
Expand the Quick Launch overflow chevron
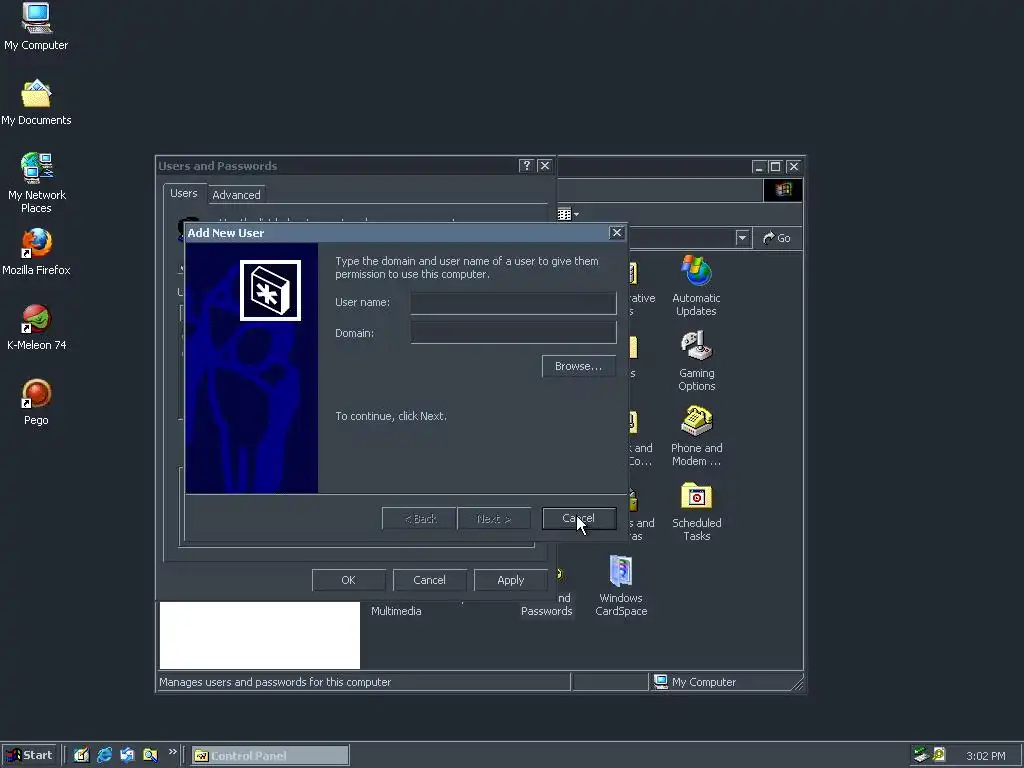point(172,752)
